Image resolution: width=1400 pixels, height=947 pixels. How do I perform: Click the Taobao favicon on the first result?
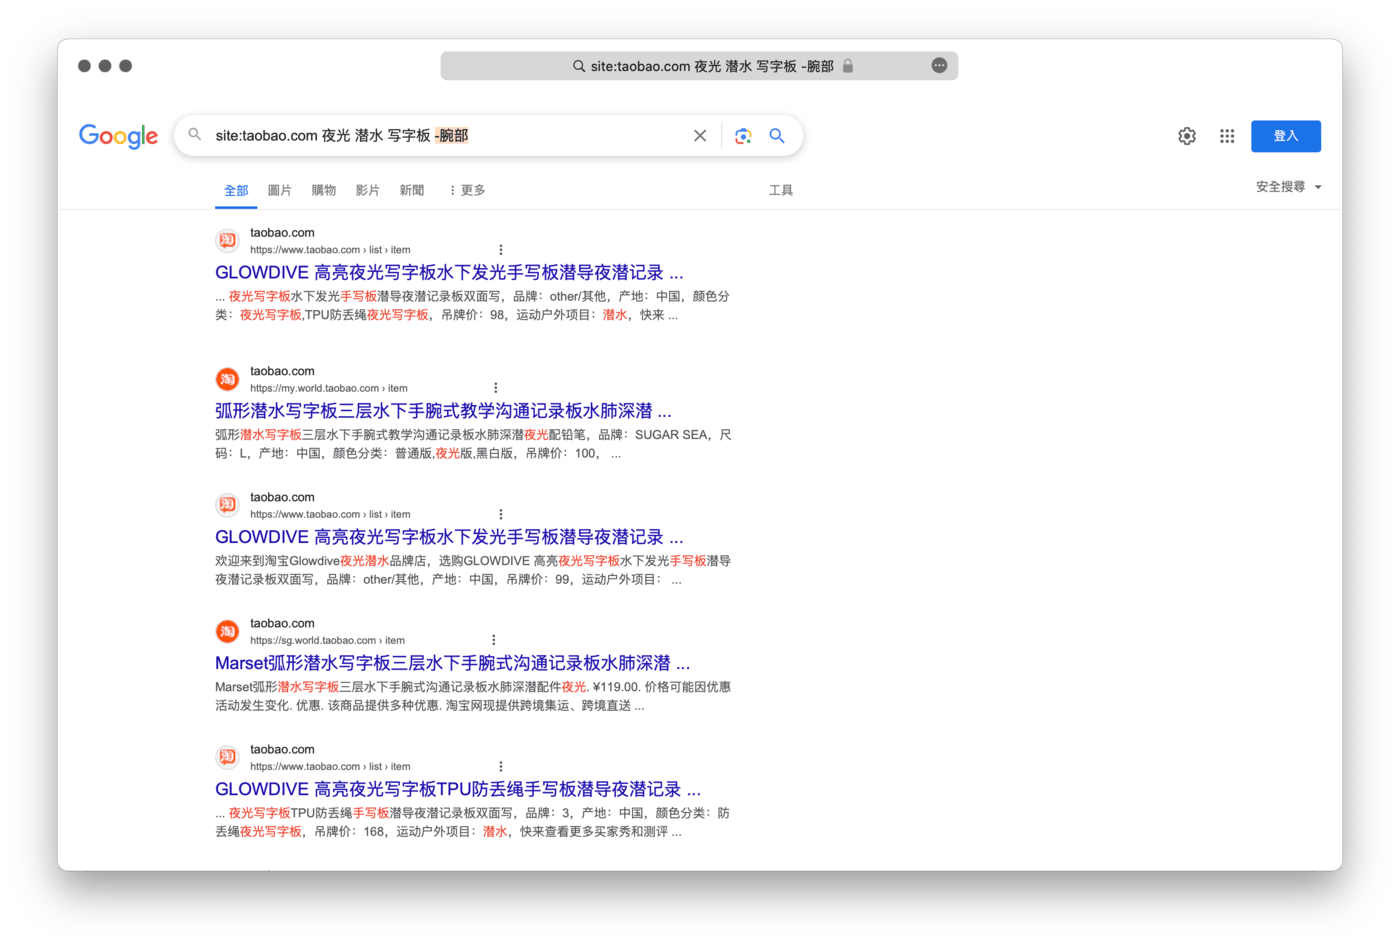(x=227, y=240)
